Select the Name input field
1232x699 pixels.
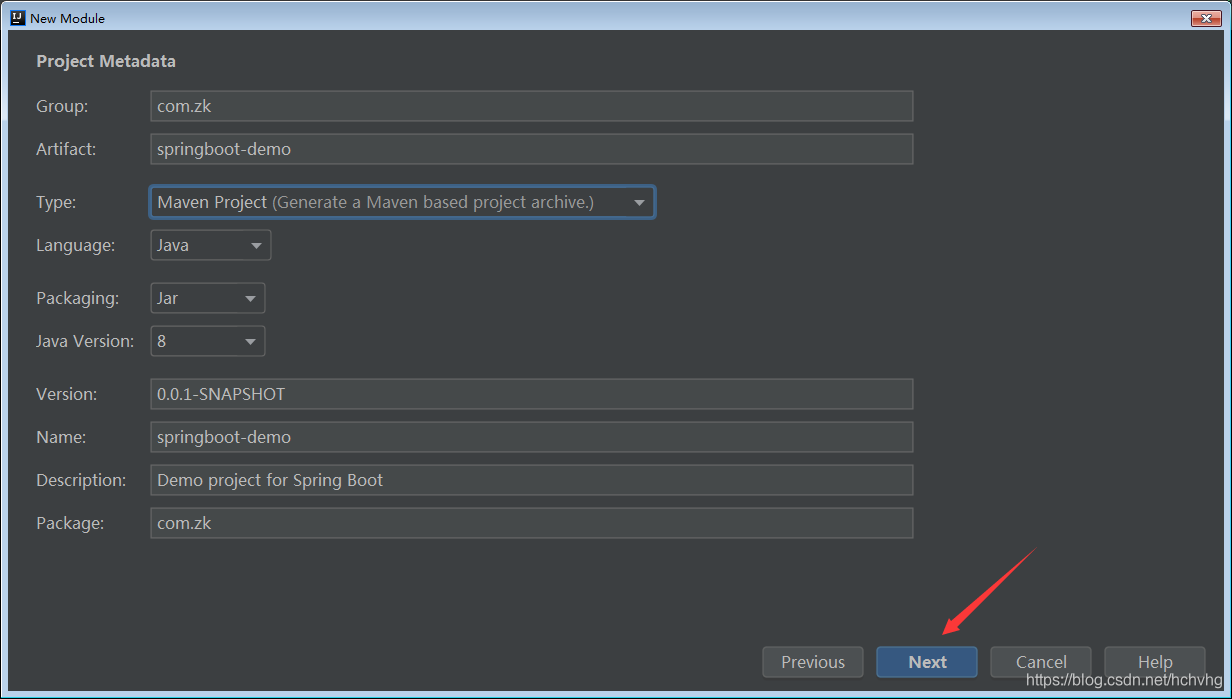(531, 437)
